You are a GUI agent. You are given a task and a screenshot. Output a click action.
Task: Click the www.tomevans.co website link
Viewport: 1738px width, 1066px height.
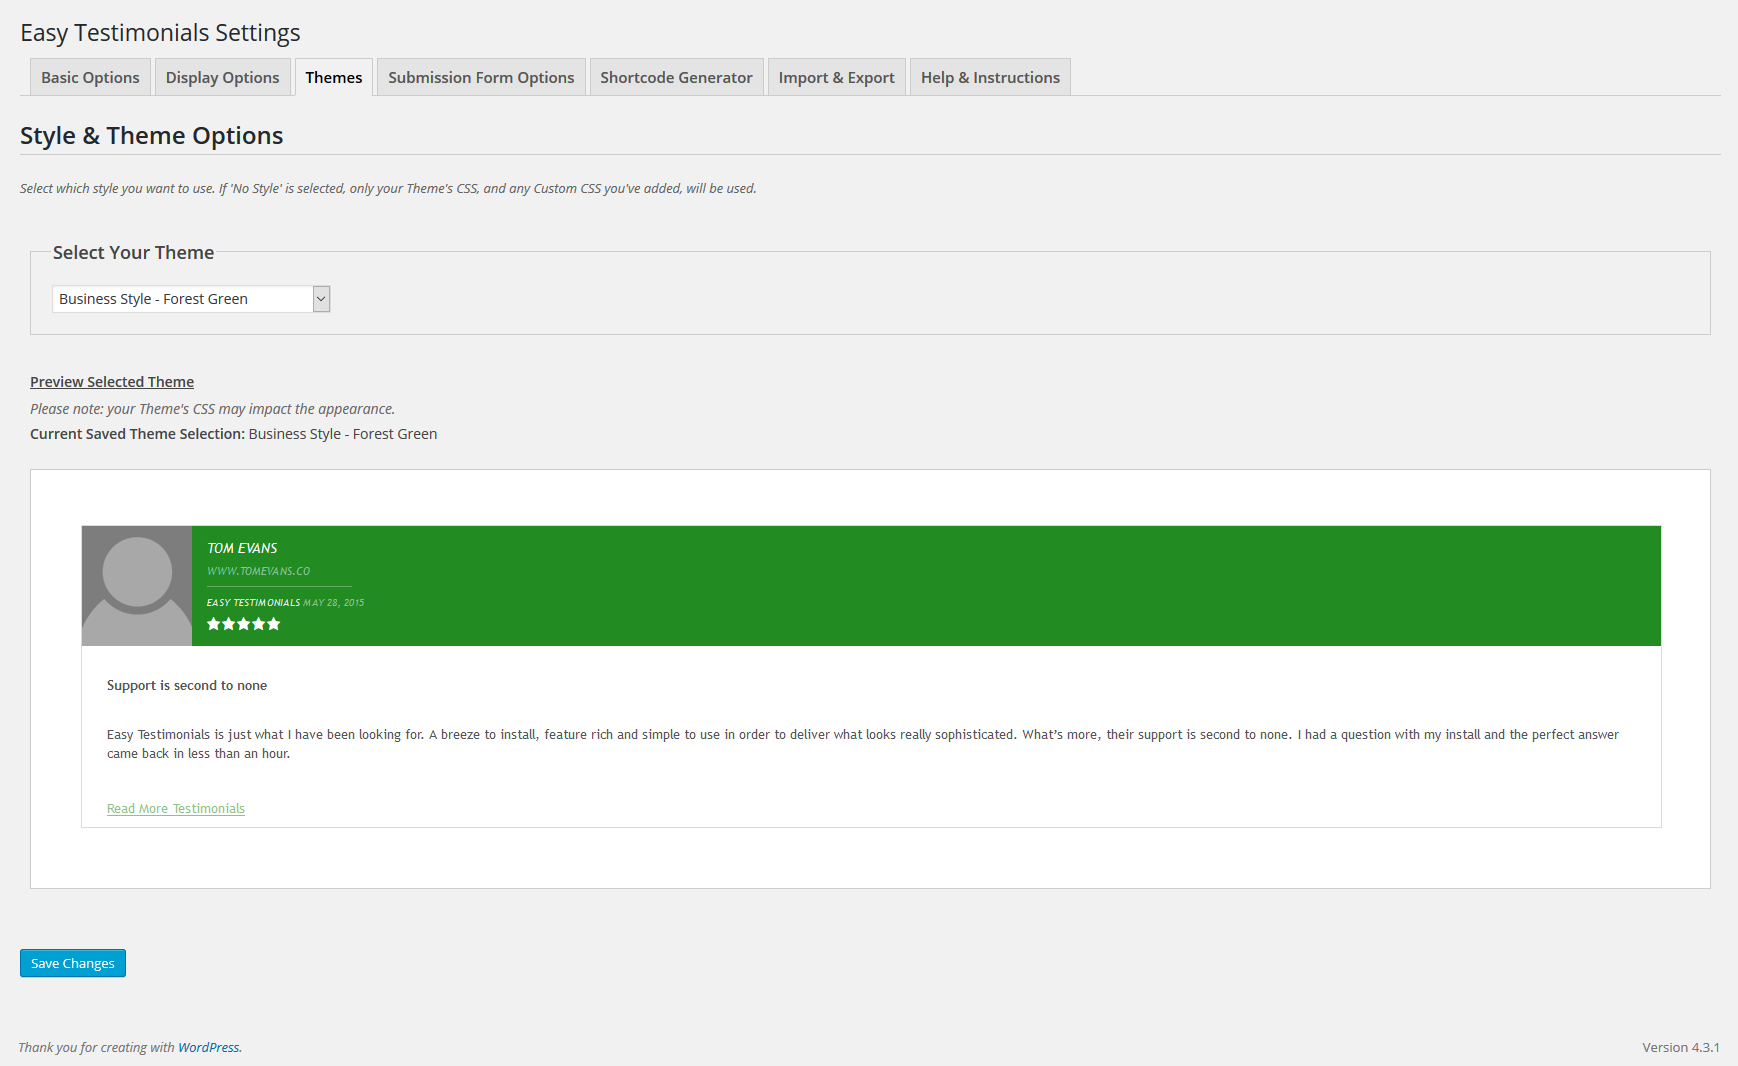258,572
